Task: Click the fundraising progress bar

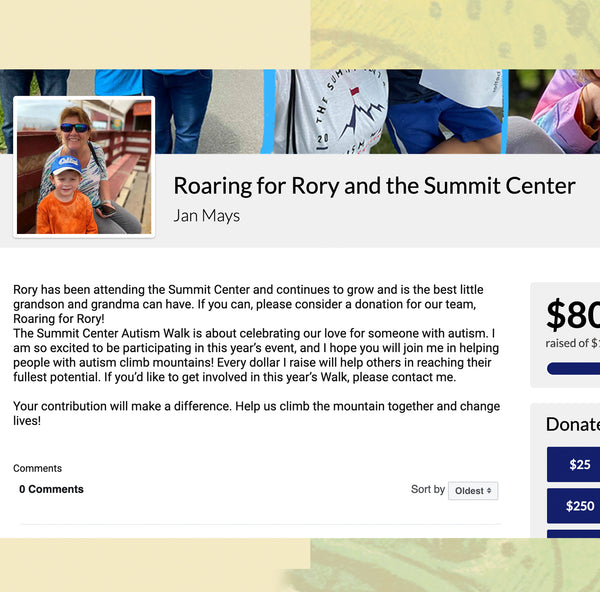Action: (575, 369)
